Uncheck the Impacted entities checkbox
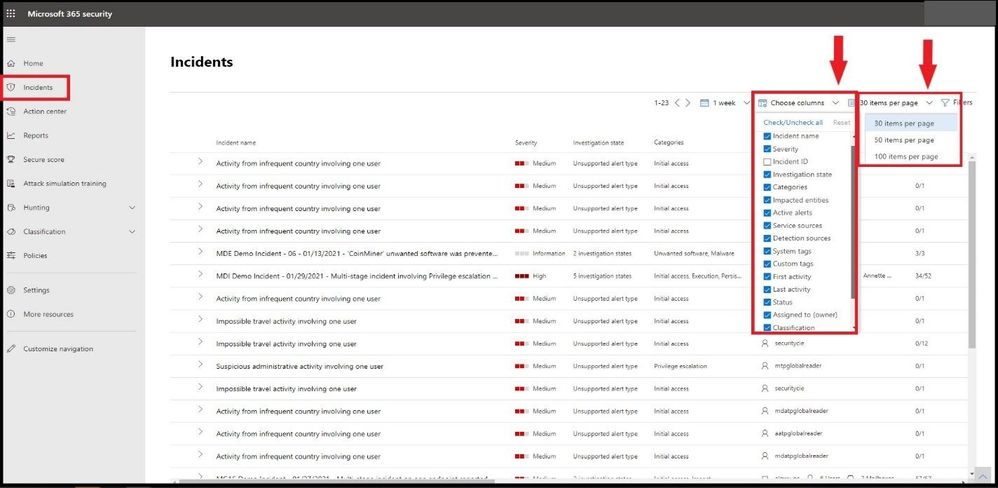The height and width of the screenshot is (488, 998). pyautogui.click(x=767, y=200)
